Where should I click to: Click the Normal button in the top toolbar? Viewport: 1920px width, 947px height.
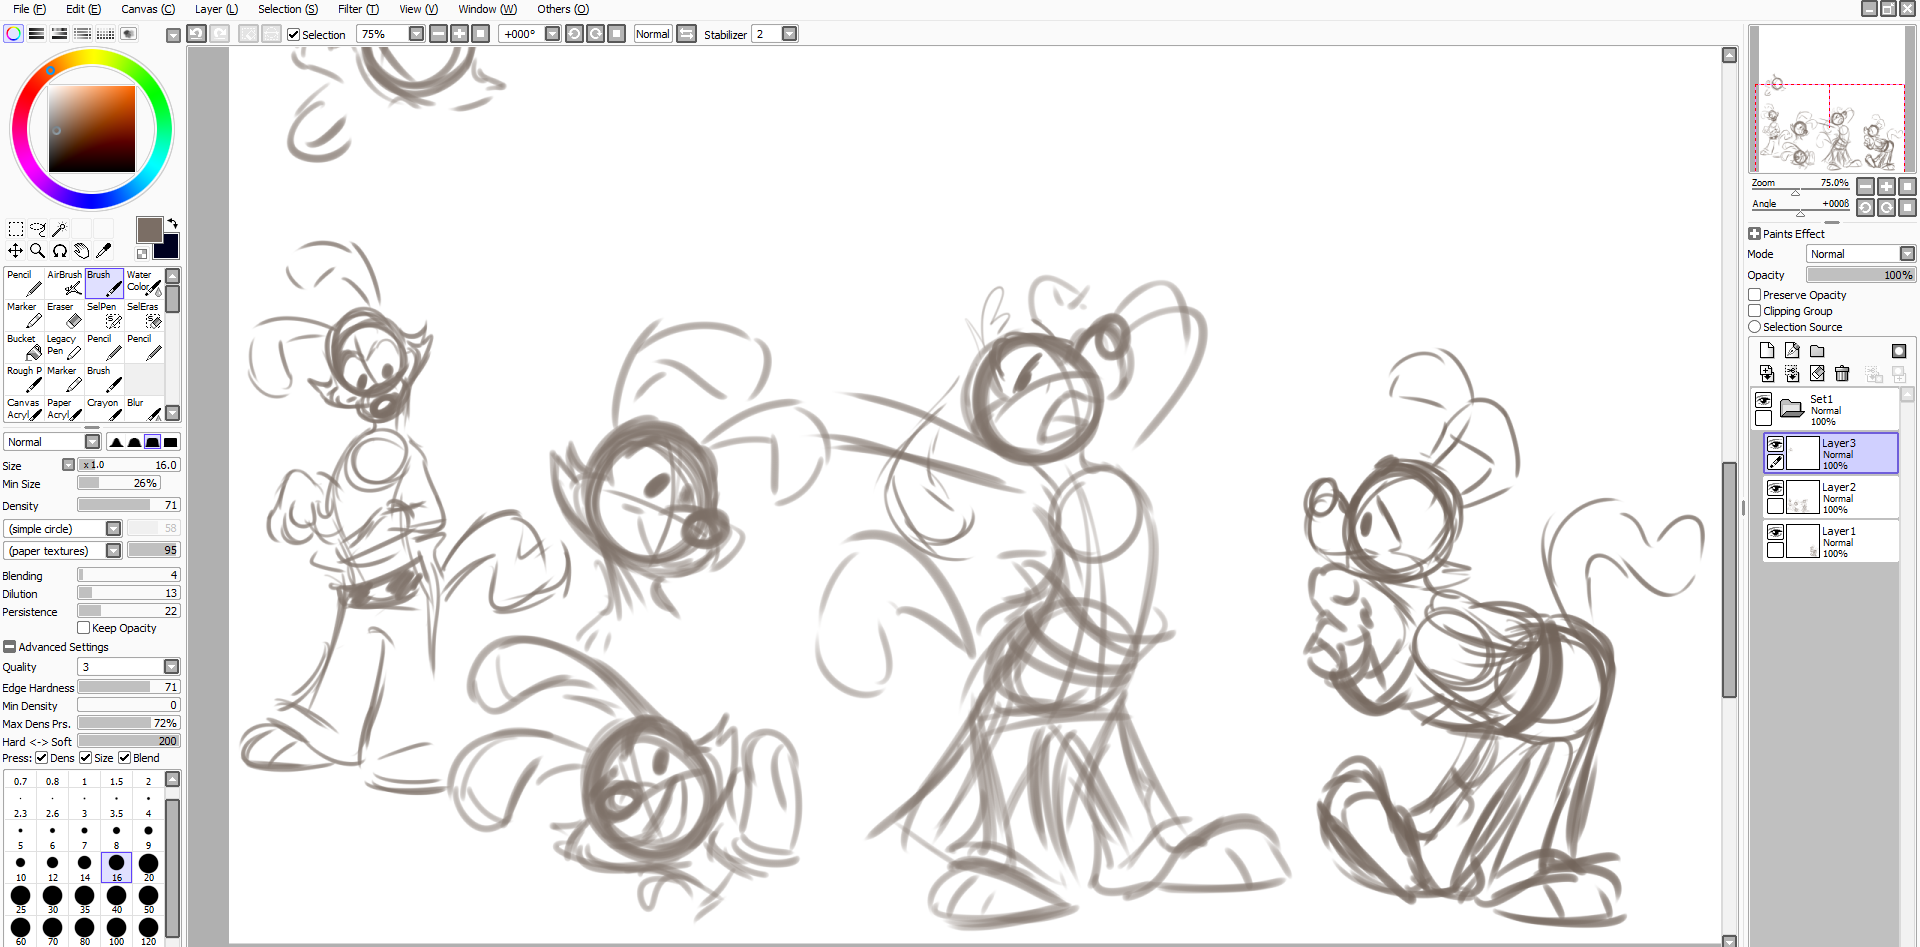point(653,34)
